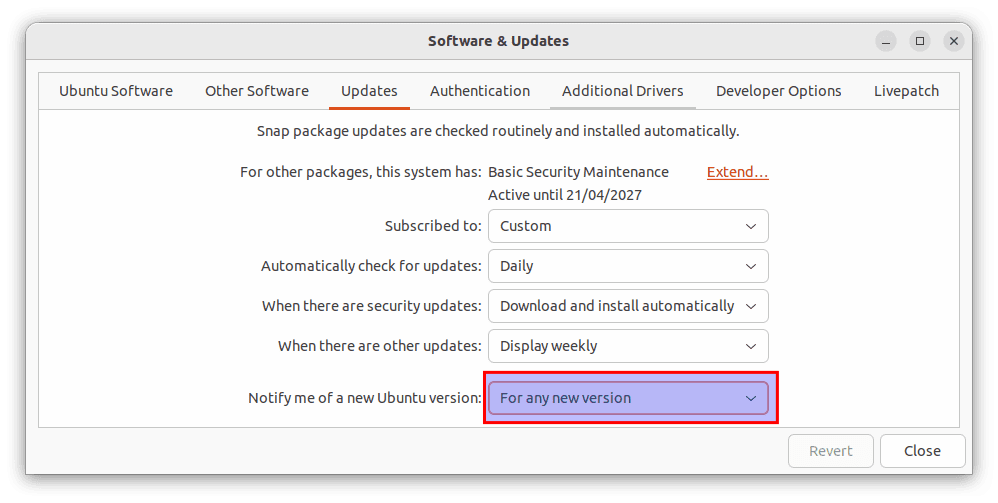Open the Subscribed to Custom dropdown
998x503 pixels.
pyautogui.click(x=628, y=226)
